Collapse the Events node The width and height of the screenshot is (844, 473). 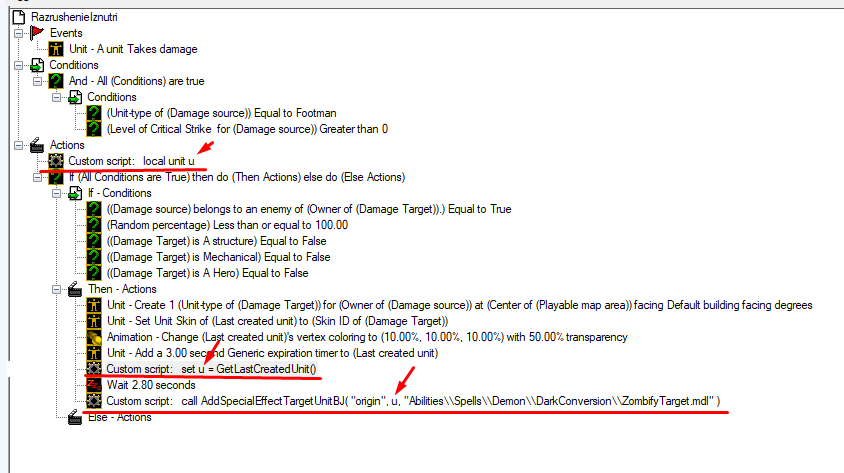click(18, 33)
